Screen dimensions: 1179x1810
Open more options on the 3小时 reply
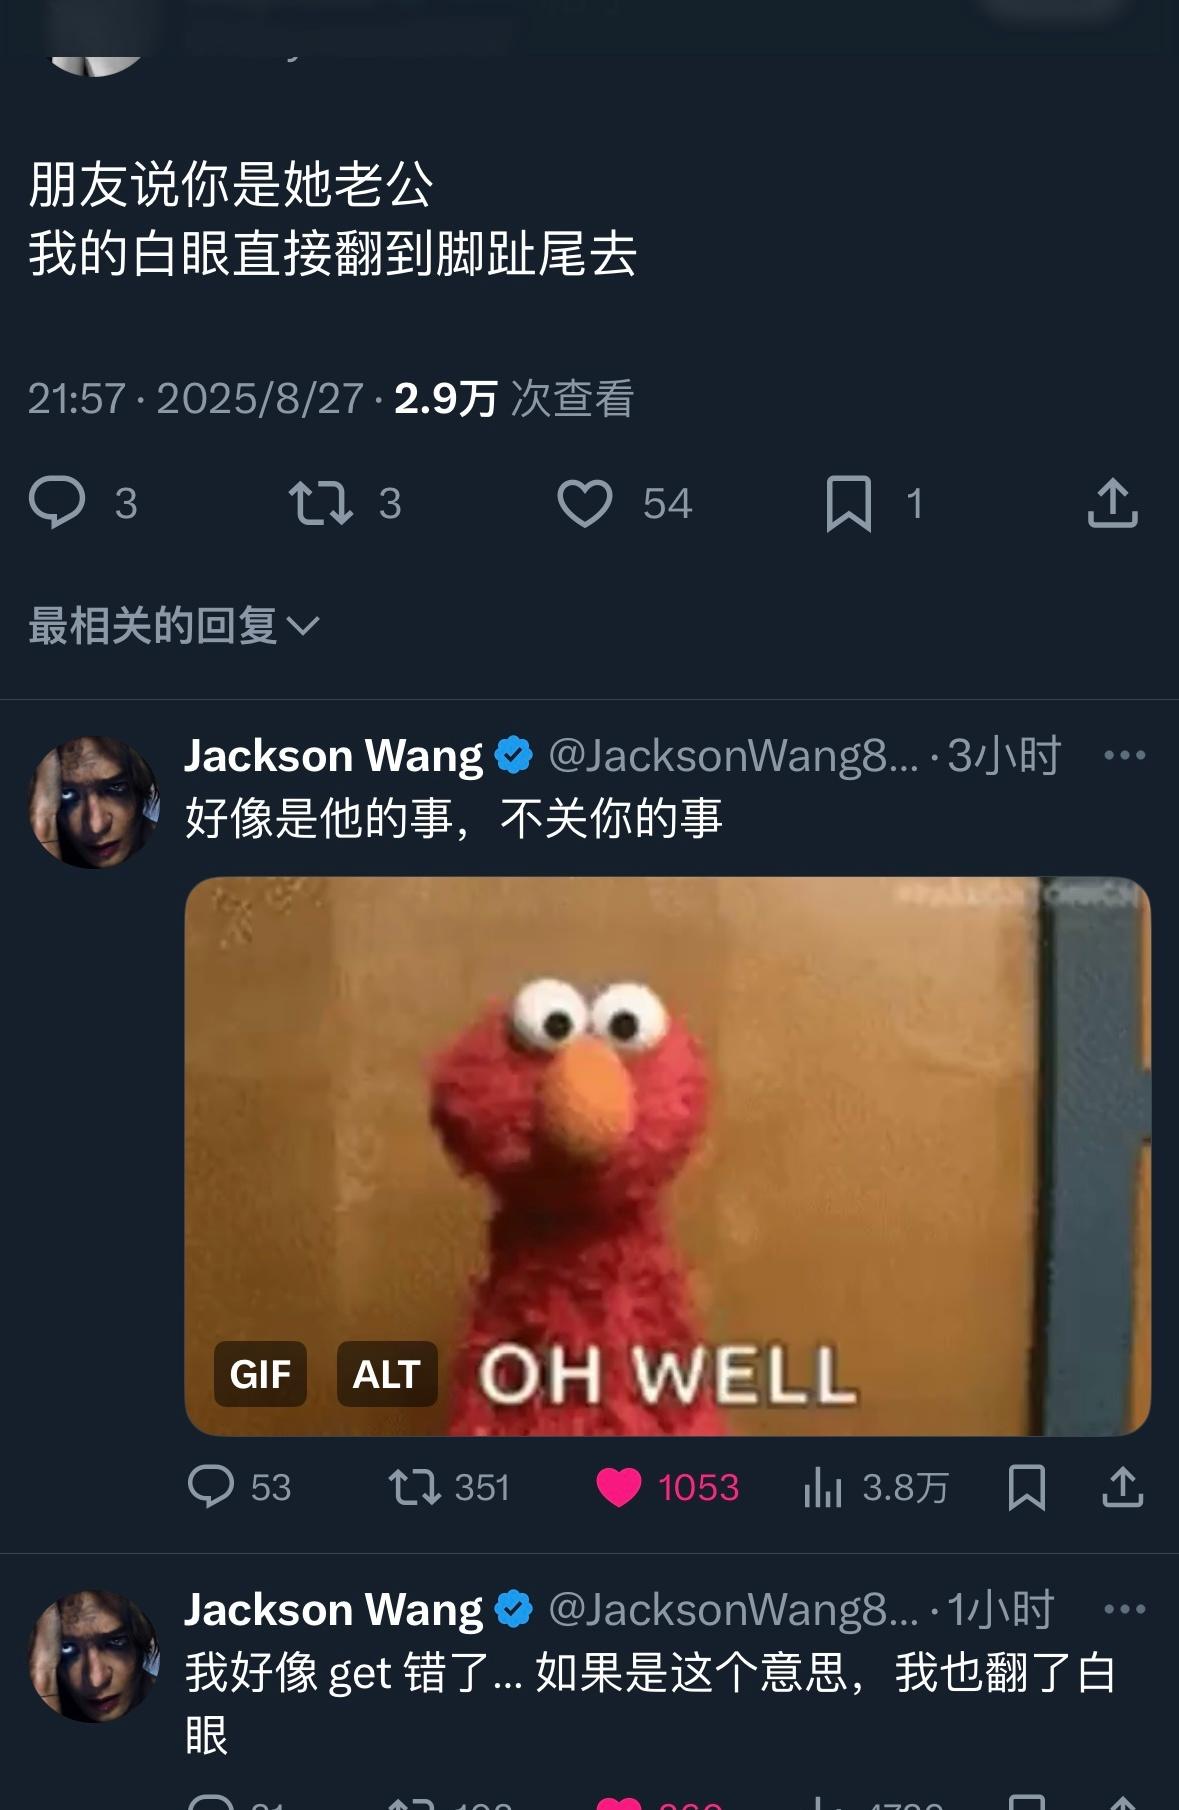[1124, 755]
